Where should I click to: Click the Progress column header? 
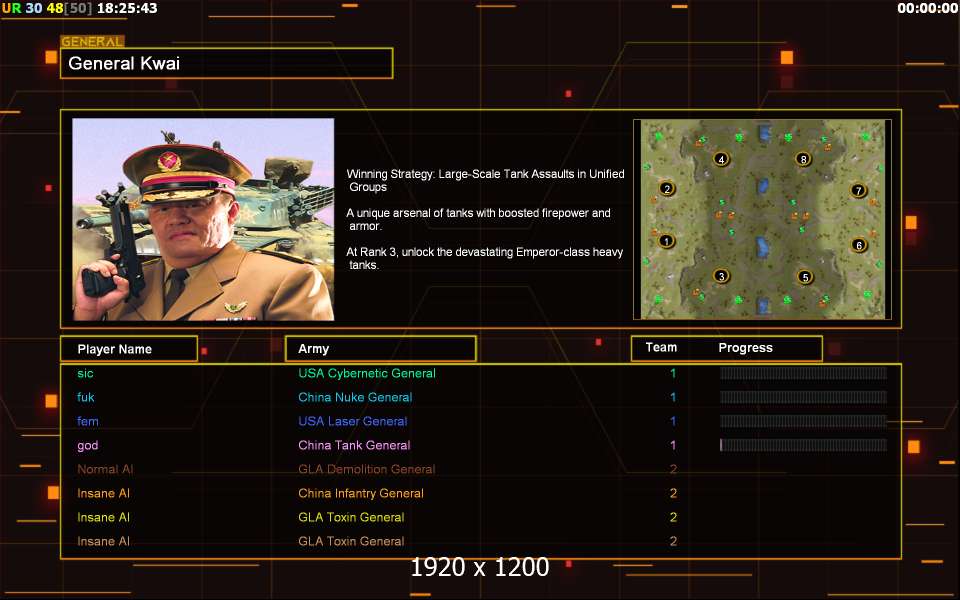point(745,348)
